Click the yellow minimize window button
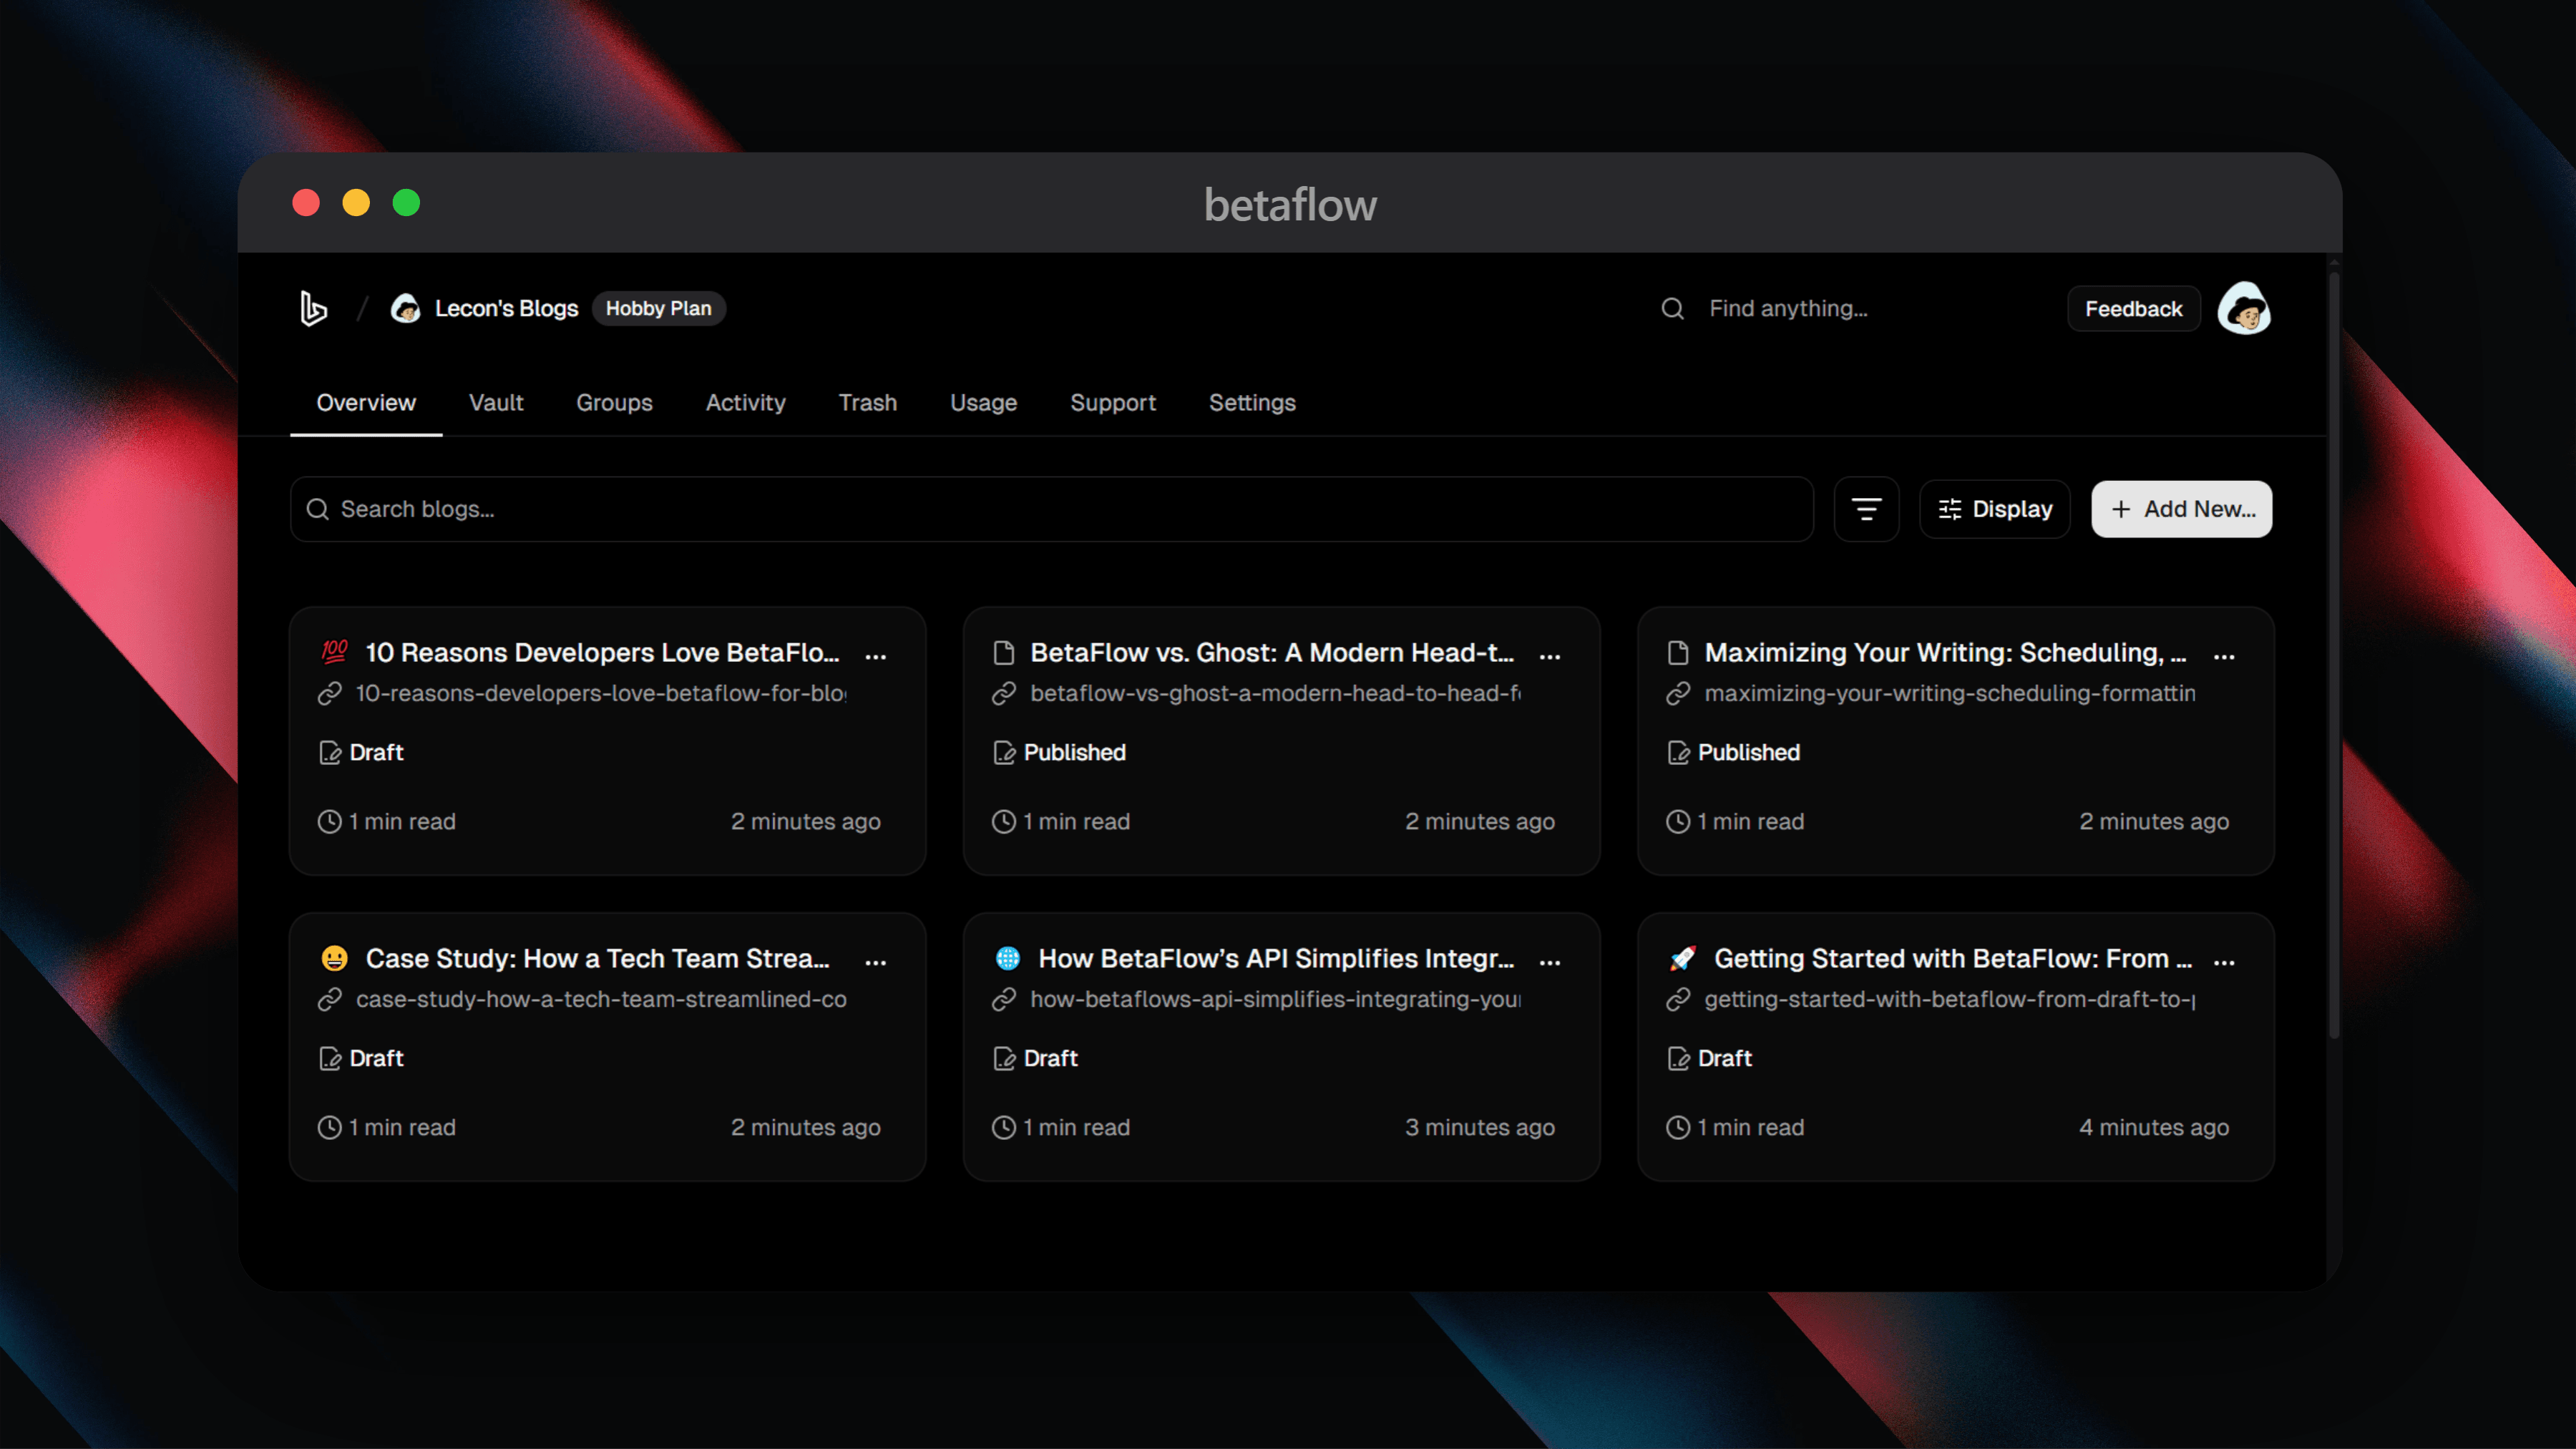This screenshot has height=1449, width=2576. coord(356,203)
